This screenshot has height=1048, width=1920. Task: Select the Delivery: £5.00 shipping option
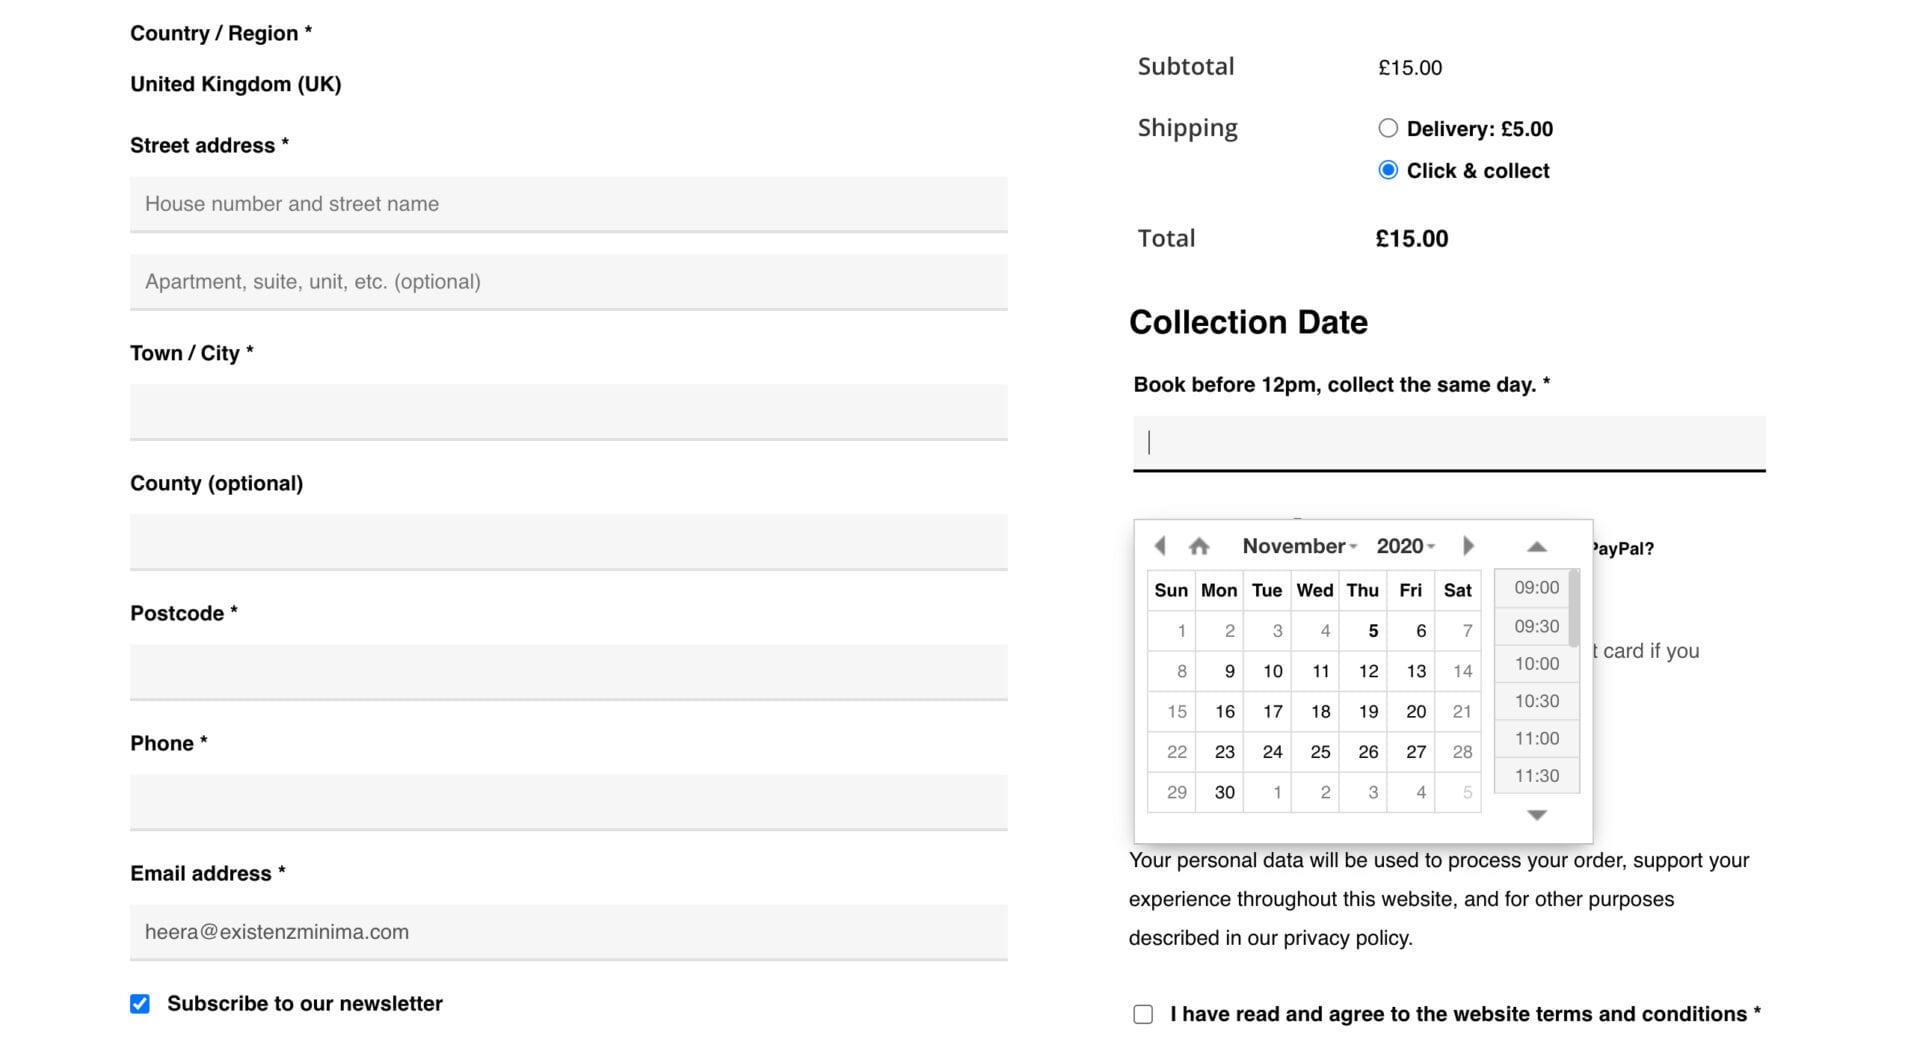coord(1388,128)
